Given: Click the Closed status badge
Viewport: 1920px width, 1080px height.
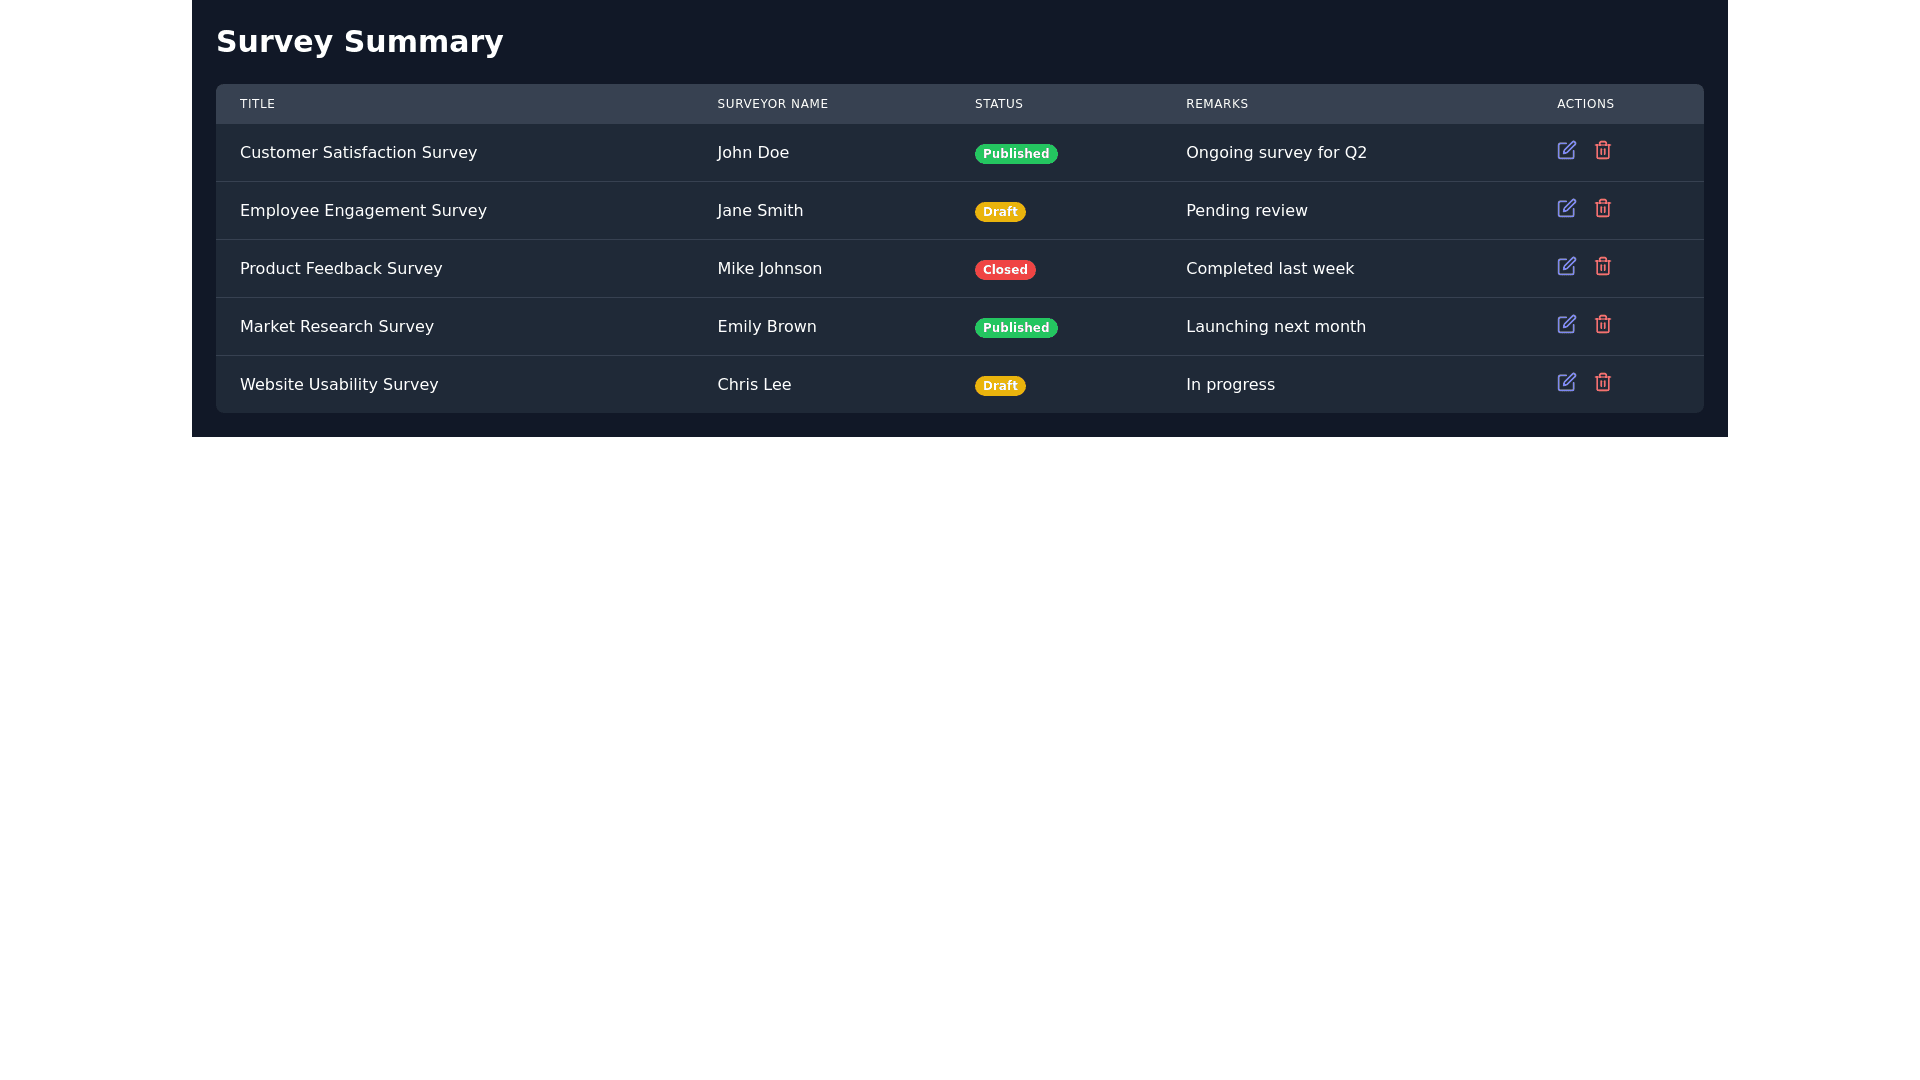Looking at the screenshot, I should pyautogui.click(x=1004, y=269).
